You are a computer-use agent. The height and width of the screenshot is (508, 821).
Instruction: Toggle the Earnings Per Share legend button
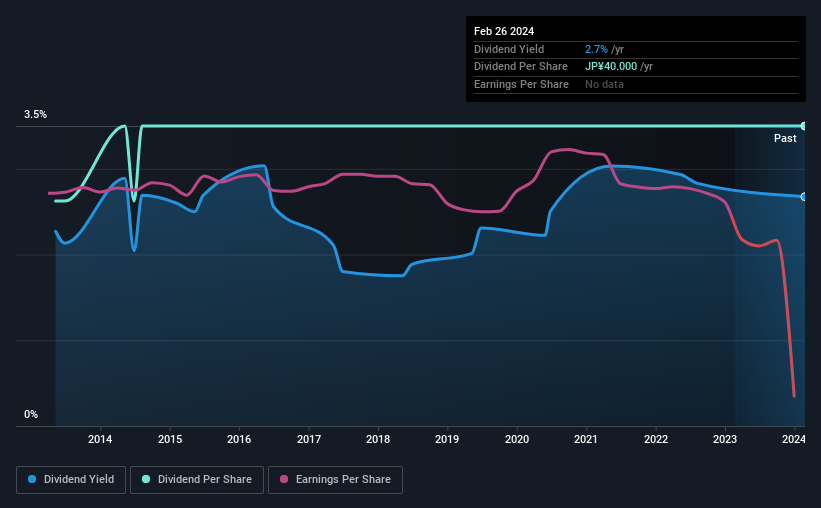coord(335,480)
